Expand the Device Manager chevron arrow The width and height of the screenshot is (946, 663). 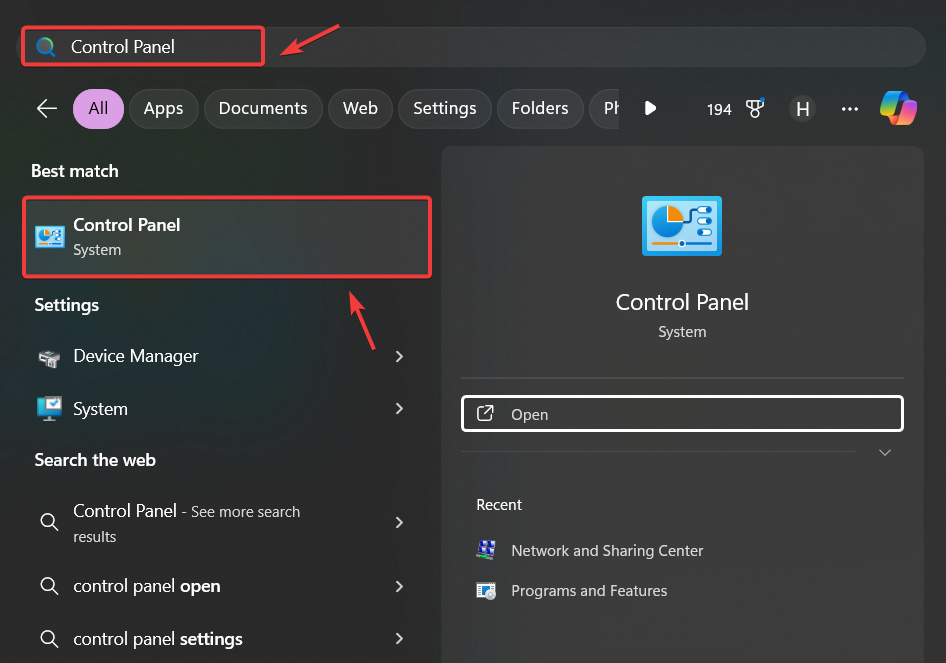[399, 357]
